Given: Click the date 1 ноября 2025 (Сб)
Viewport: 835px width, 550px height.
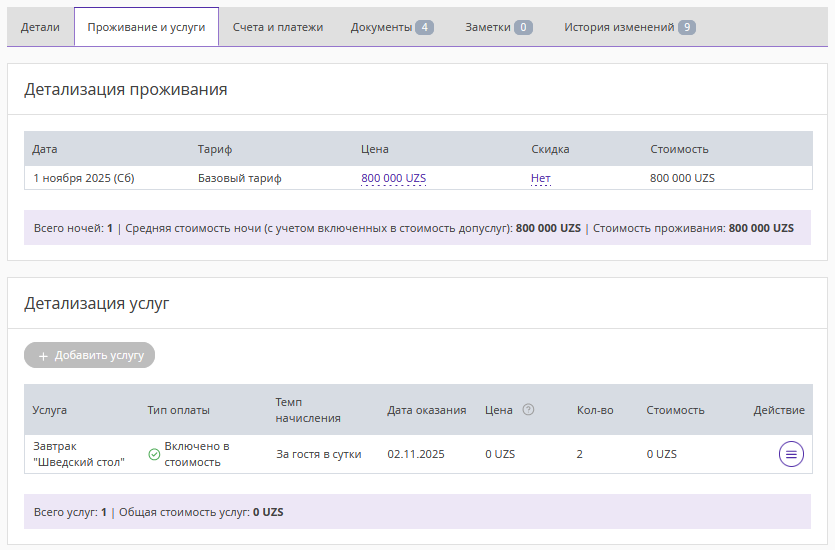Looking at the screenshot, I should 83,178.
